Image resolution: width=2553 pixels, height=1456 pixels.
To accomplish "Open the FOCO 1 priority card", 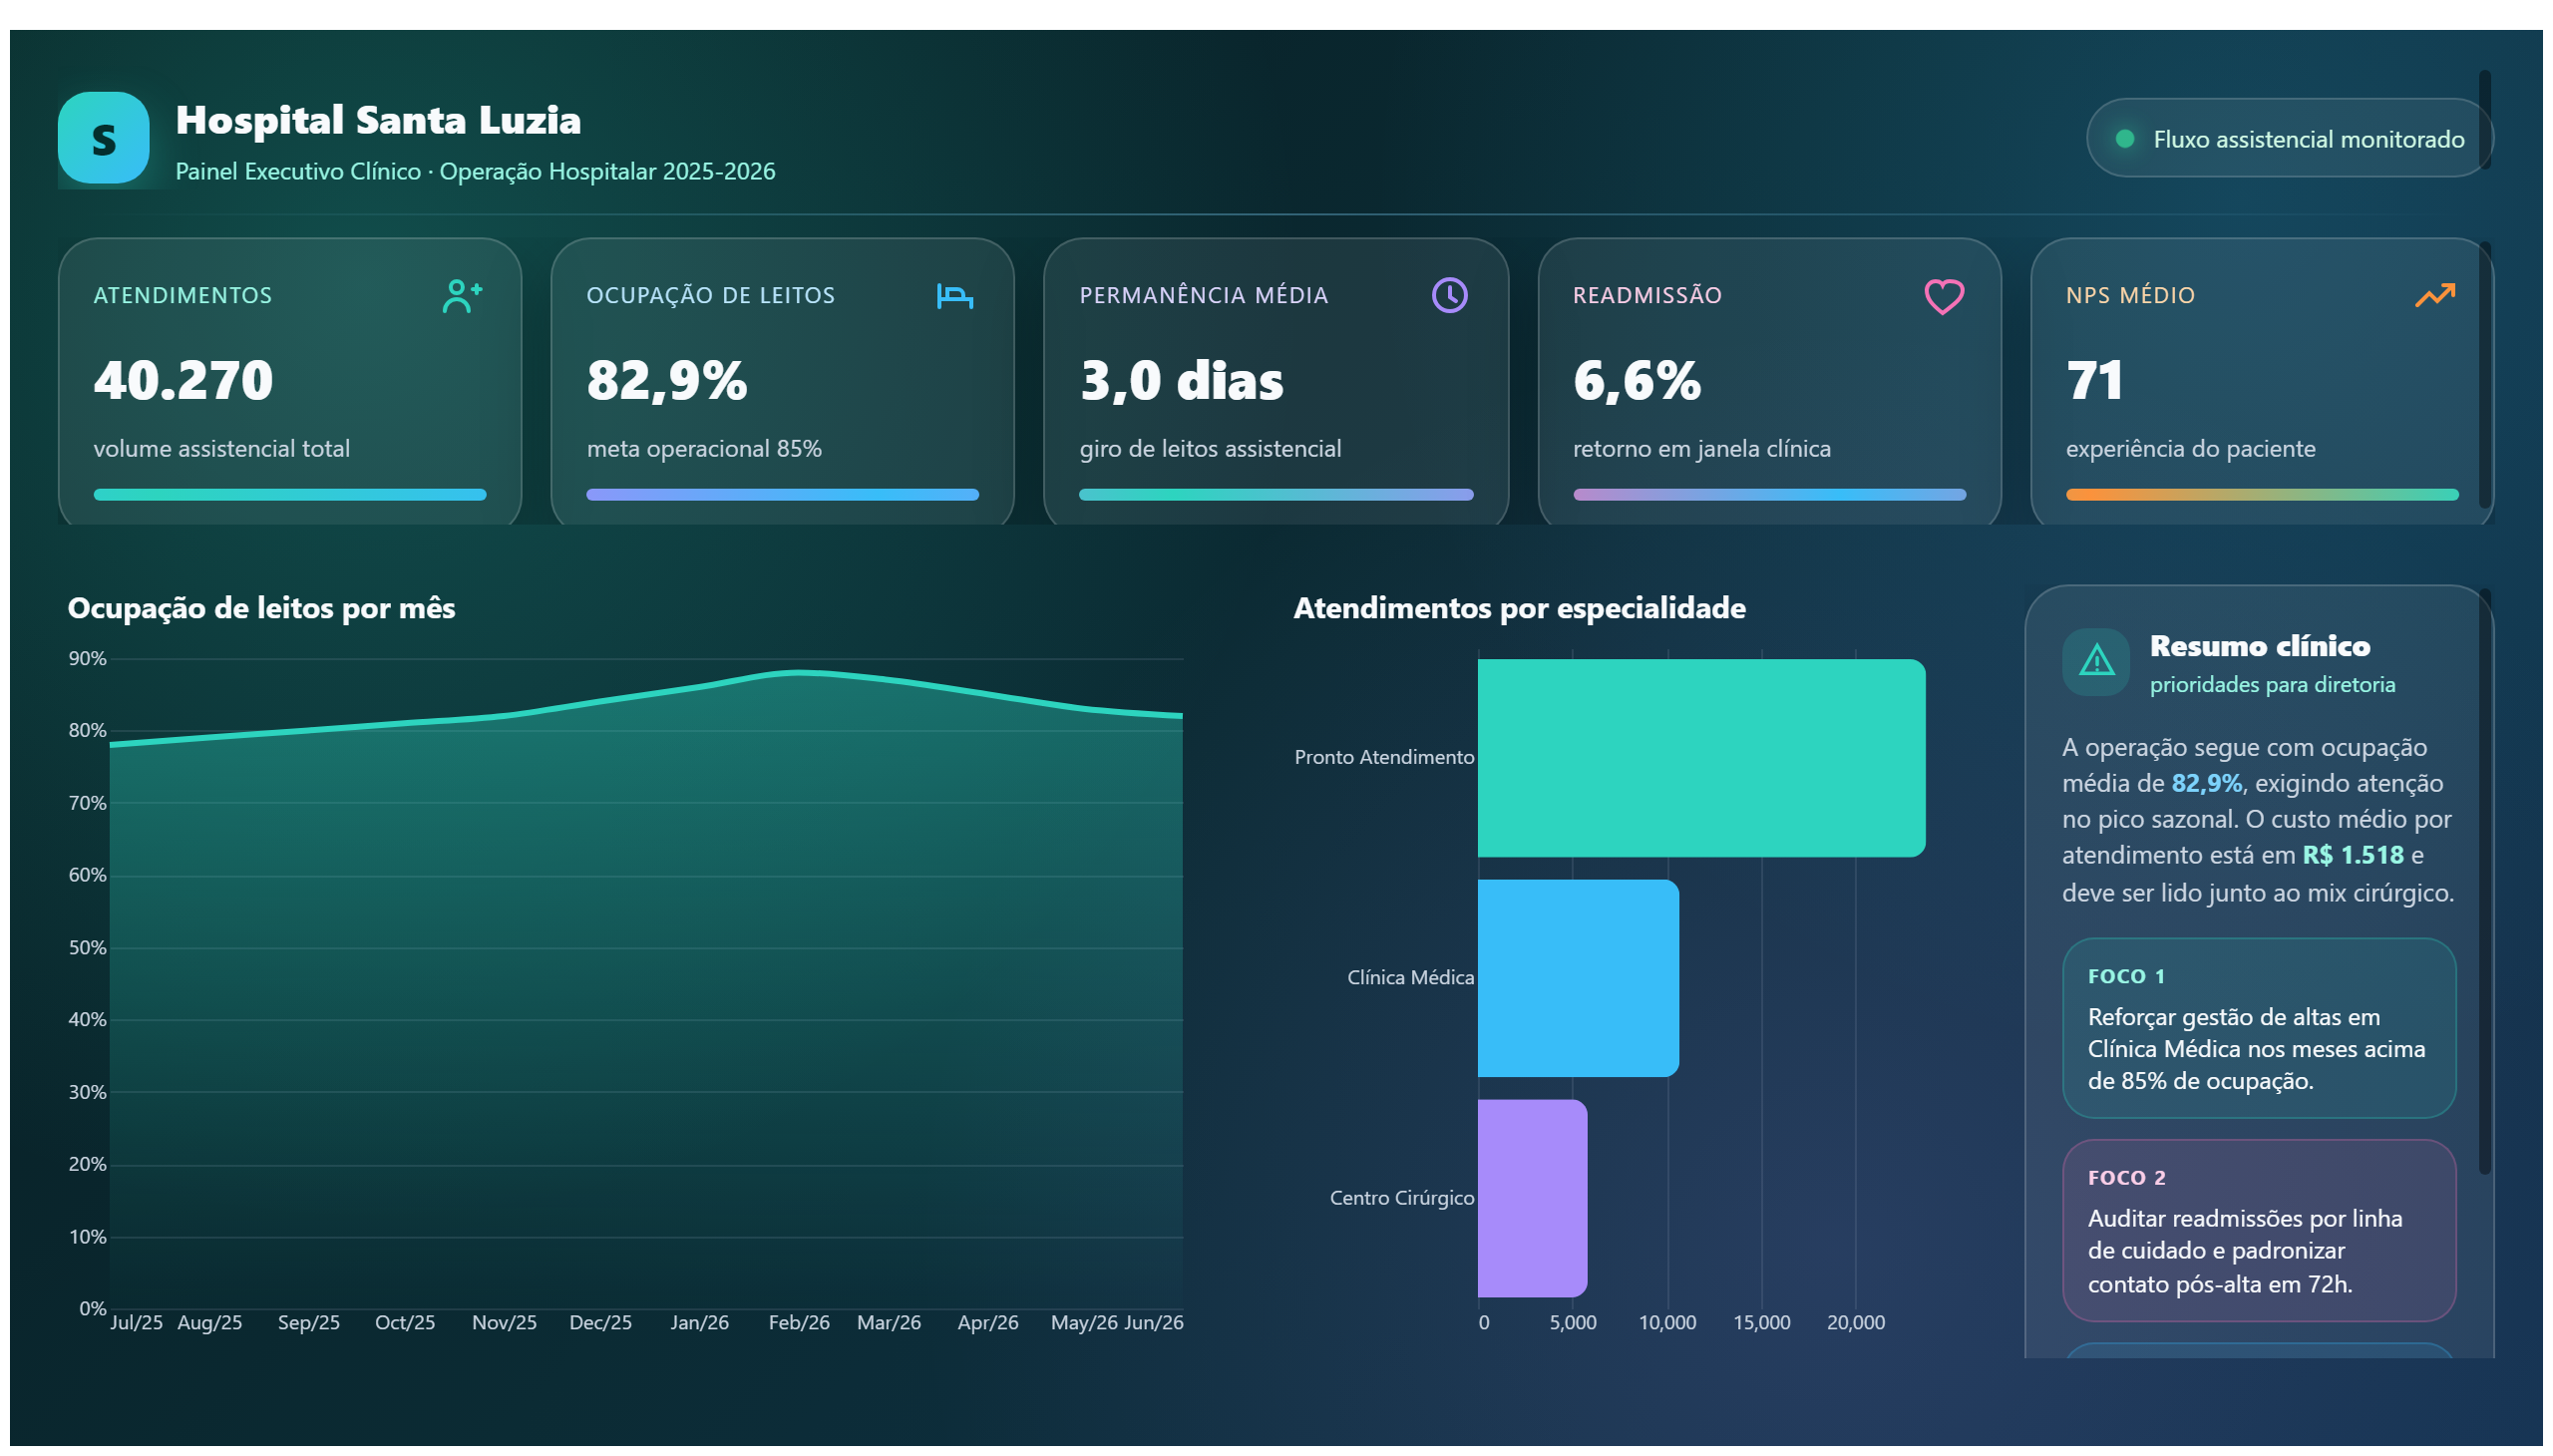I will click(x=2258, y=1027).
